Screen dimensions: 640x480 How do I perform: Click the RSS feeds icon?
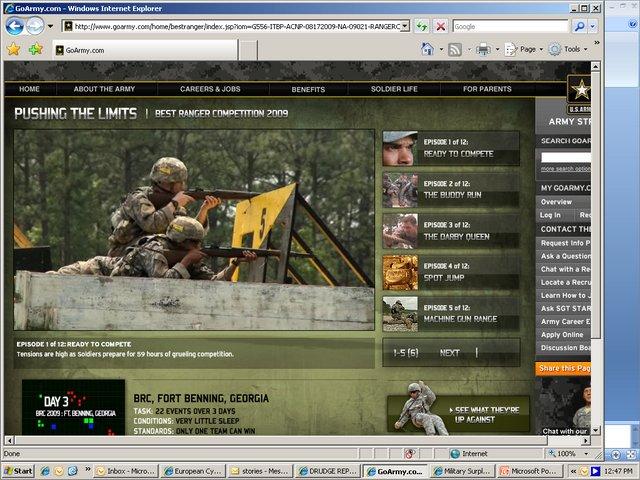point(455,49)
